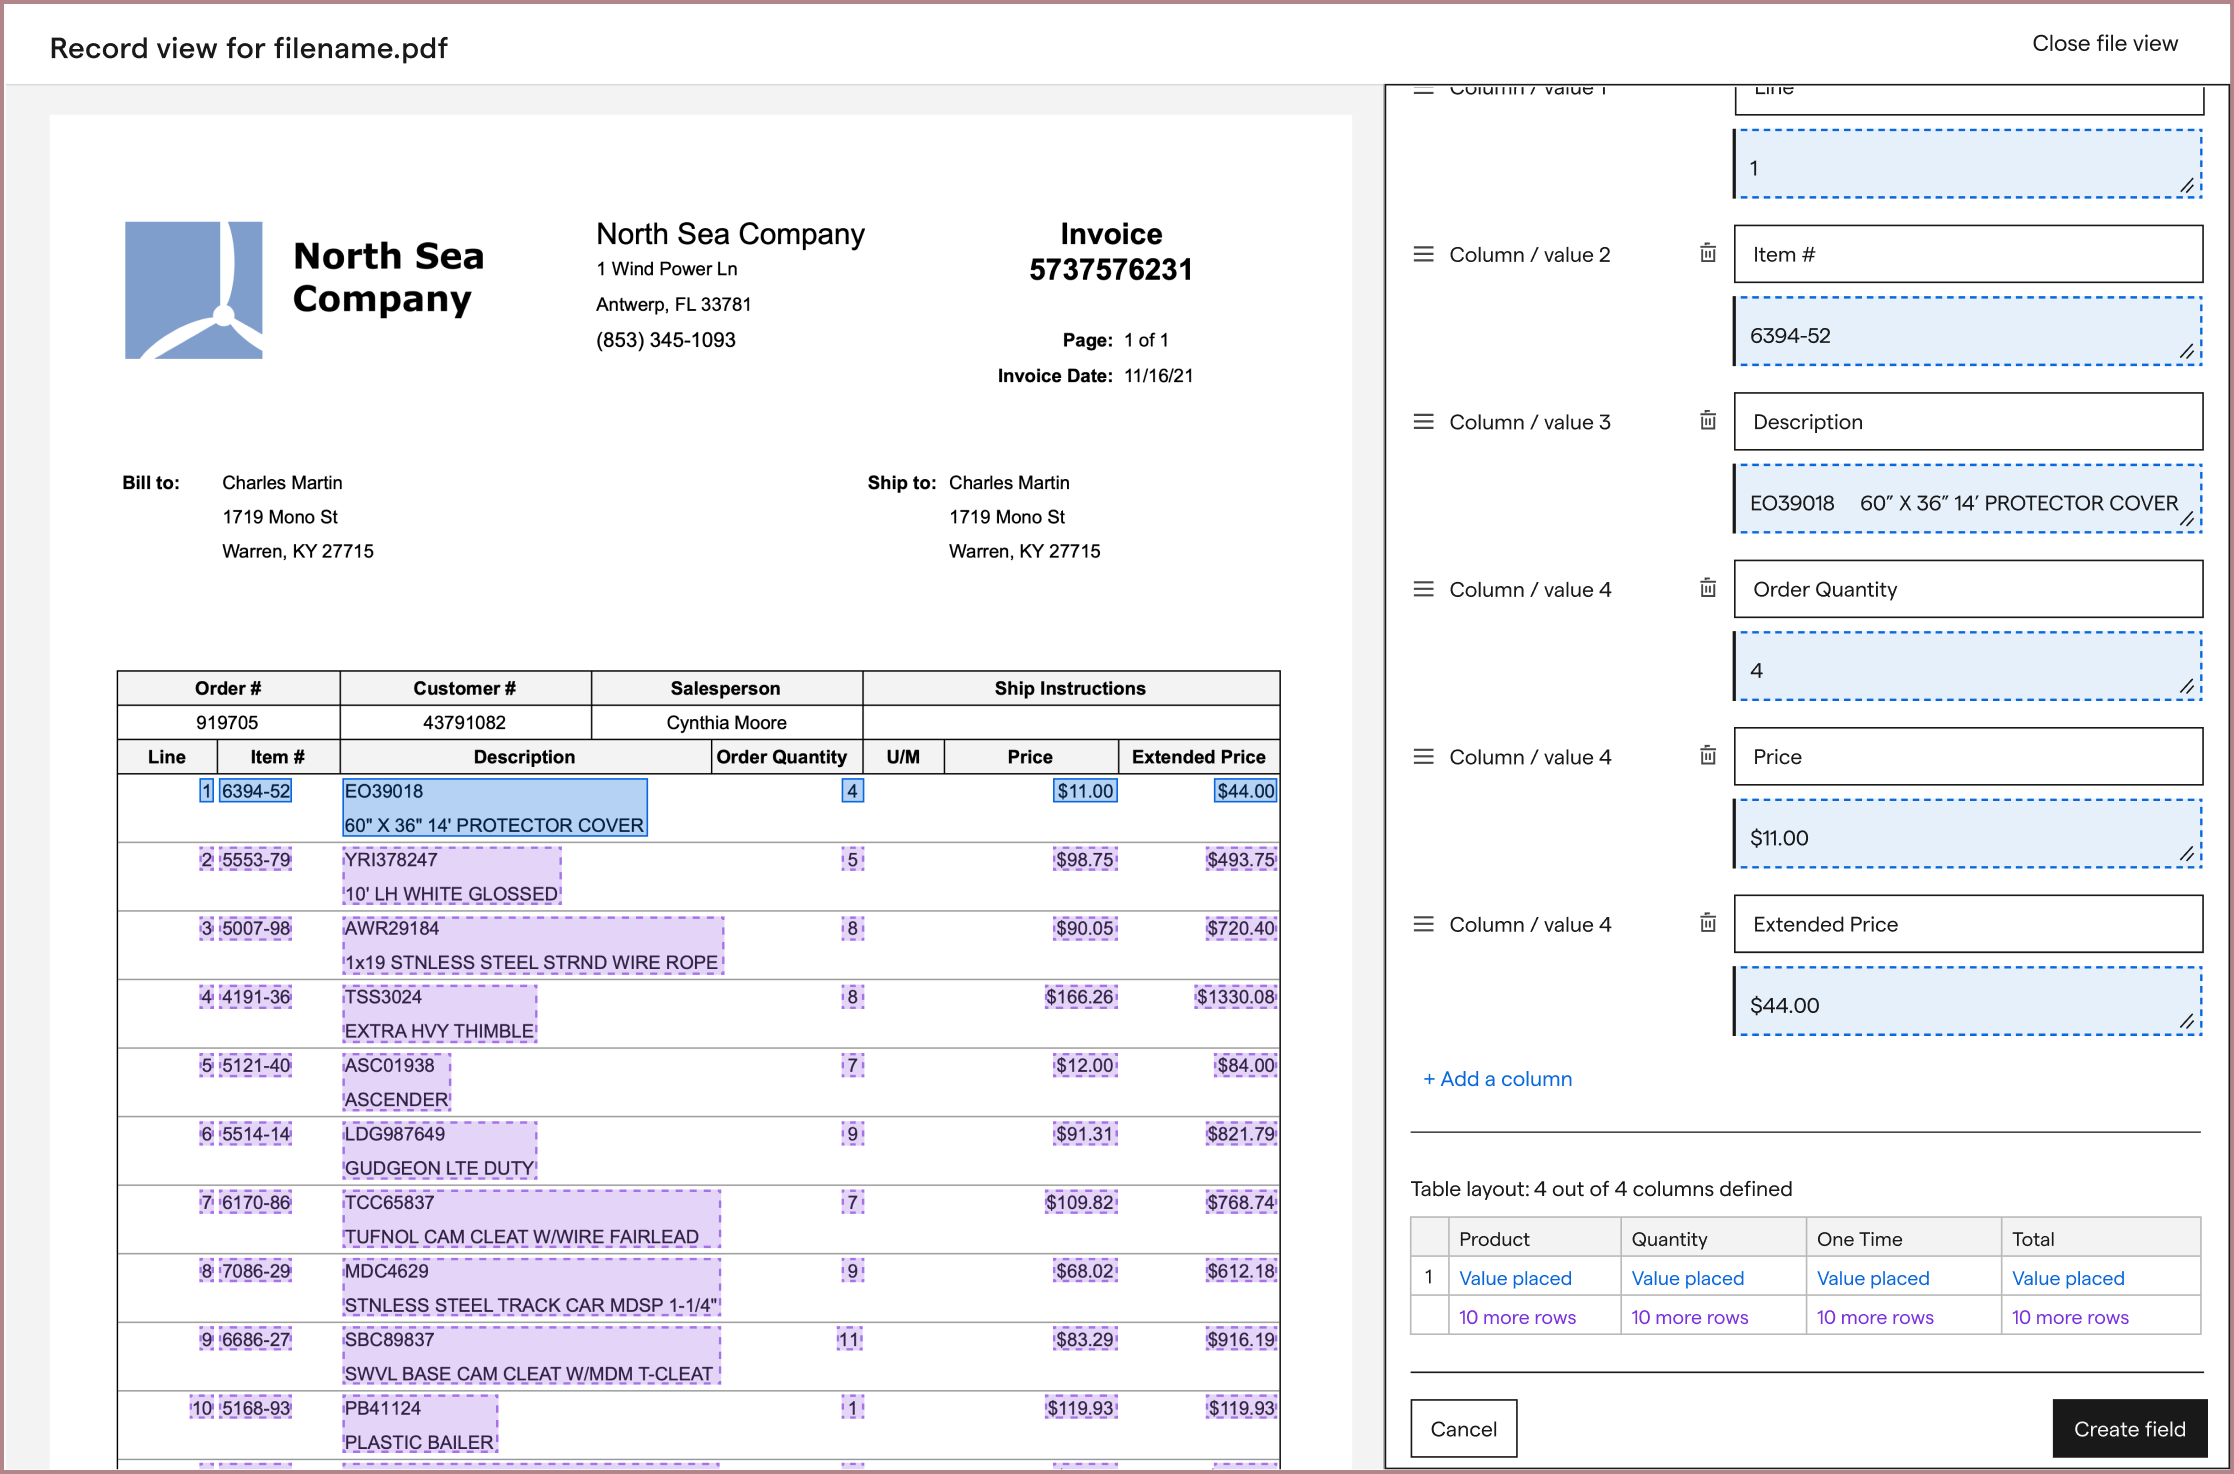Close file view

[x=2105, y=43]
